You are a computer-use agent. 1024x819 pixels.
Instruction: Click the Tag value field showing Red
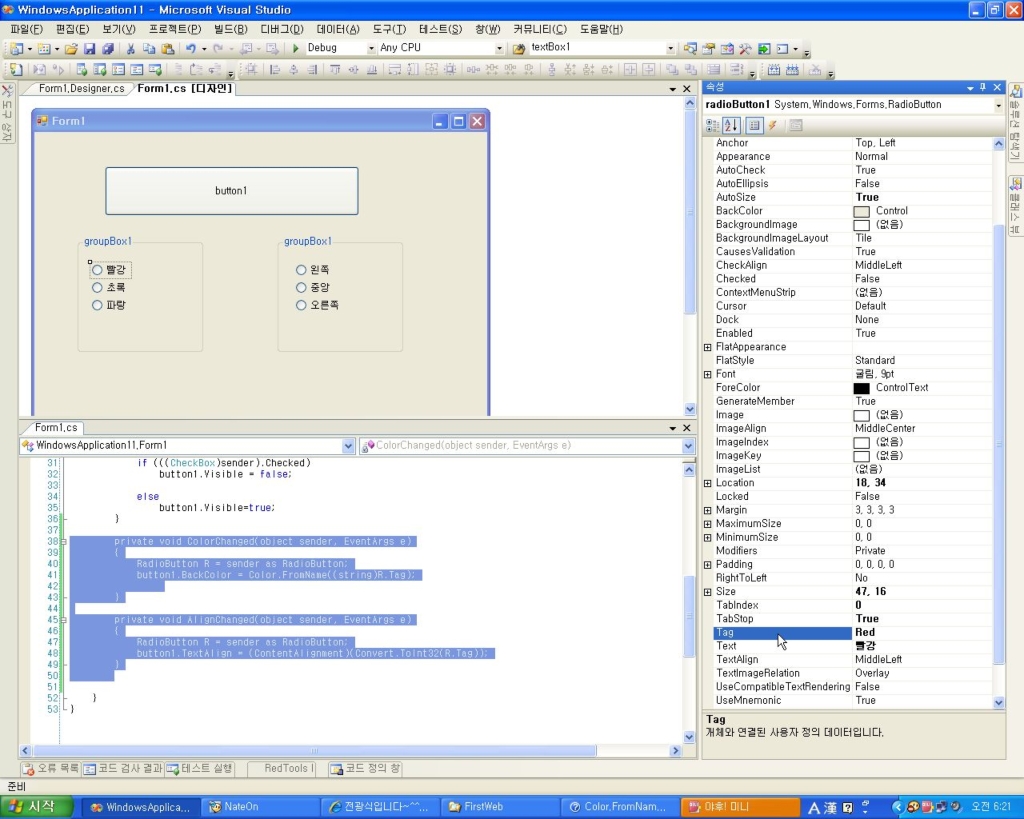coord(922,632)
